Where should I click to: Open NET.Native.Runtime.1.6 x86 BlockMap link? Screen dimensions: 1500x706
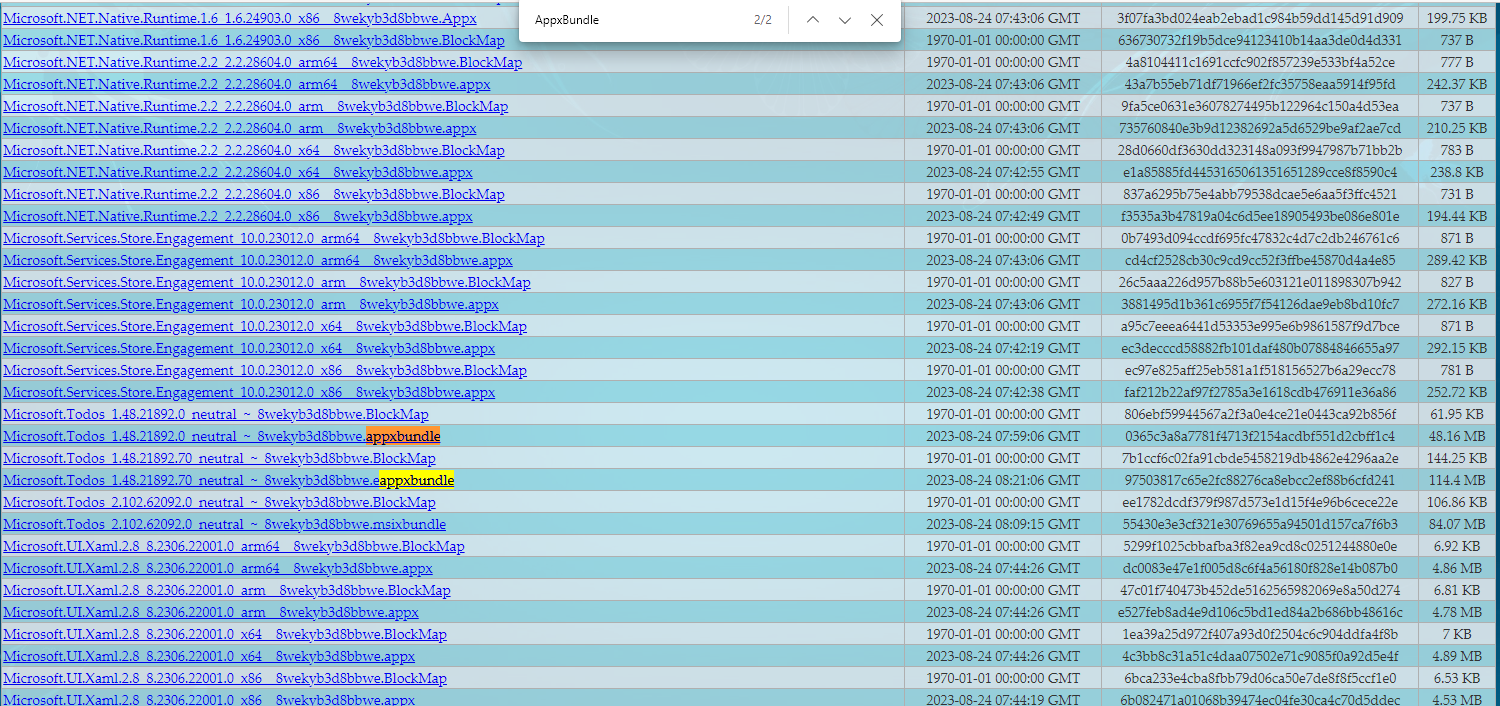pos(253,40)
